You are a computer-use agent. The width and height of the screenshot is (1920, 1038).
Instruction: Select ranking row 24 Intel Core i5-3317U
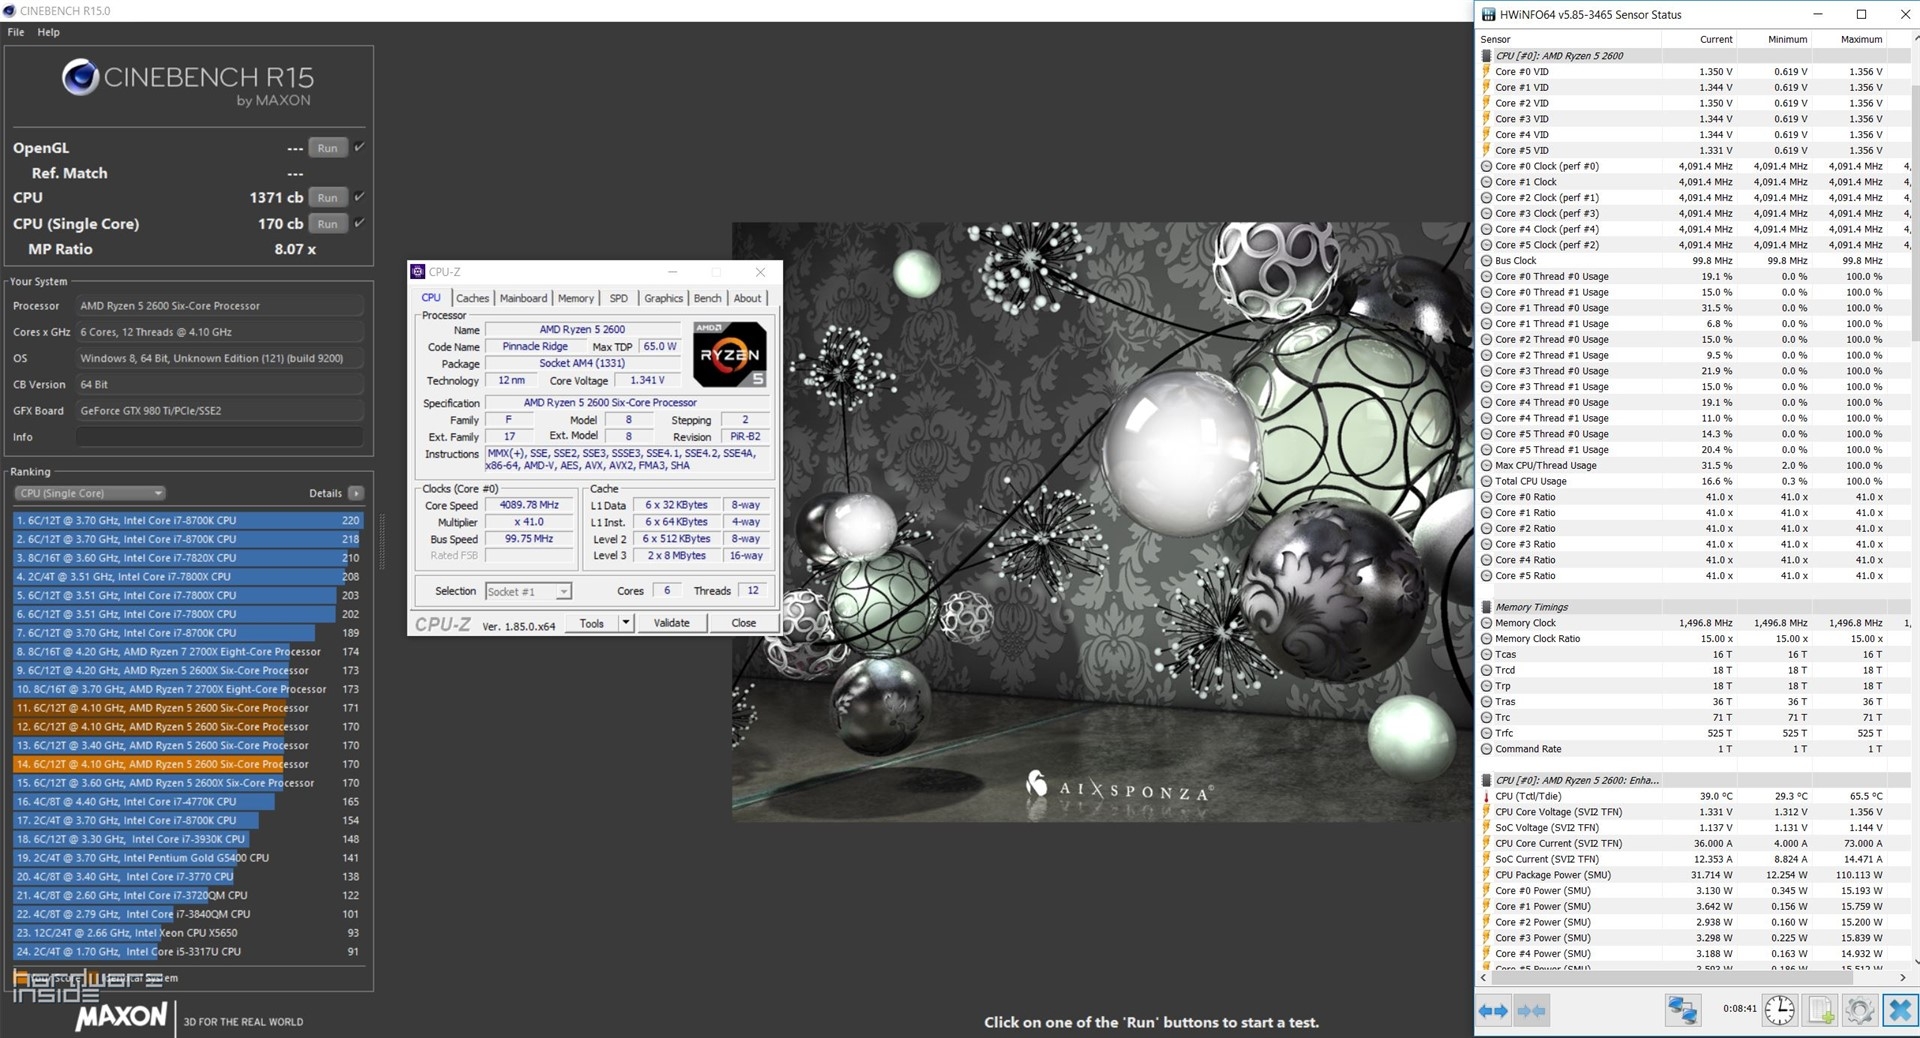pyautogui.click(x=188, y=952)
